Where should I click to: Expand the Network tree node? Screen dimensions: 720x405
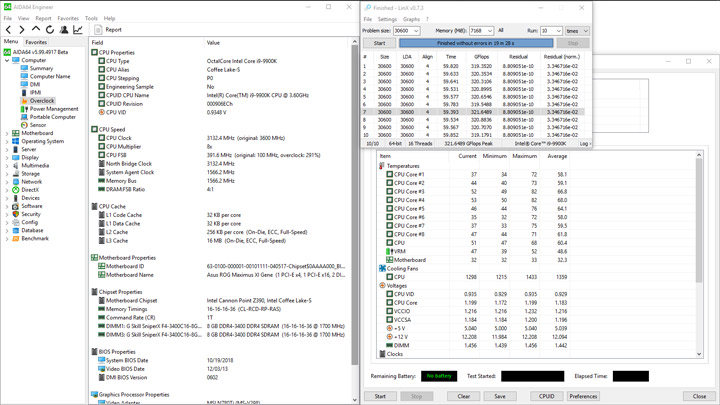coord(7,182)
